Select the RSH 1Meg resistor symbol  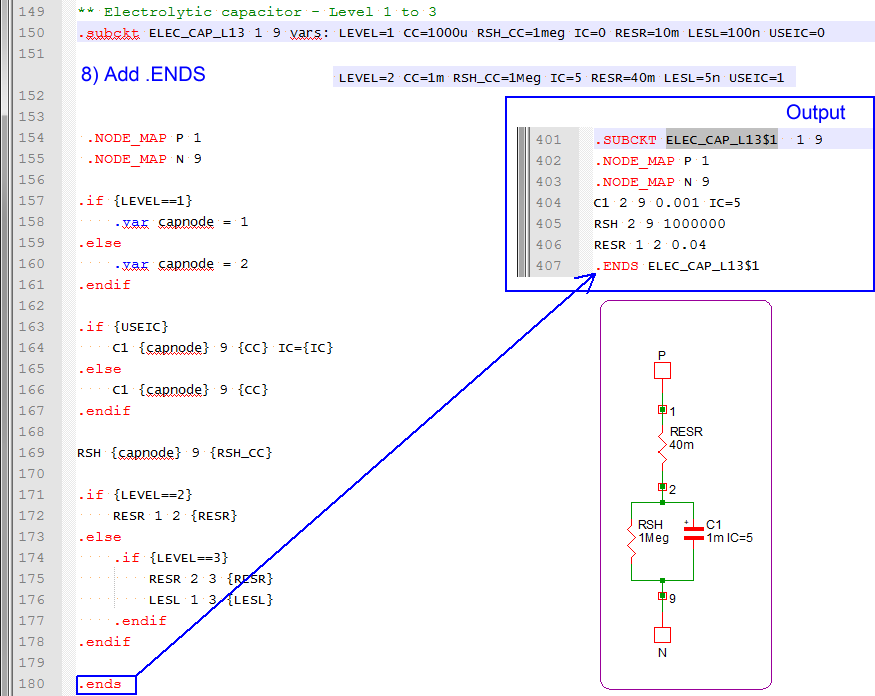pos(632,541)
